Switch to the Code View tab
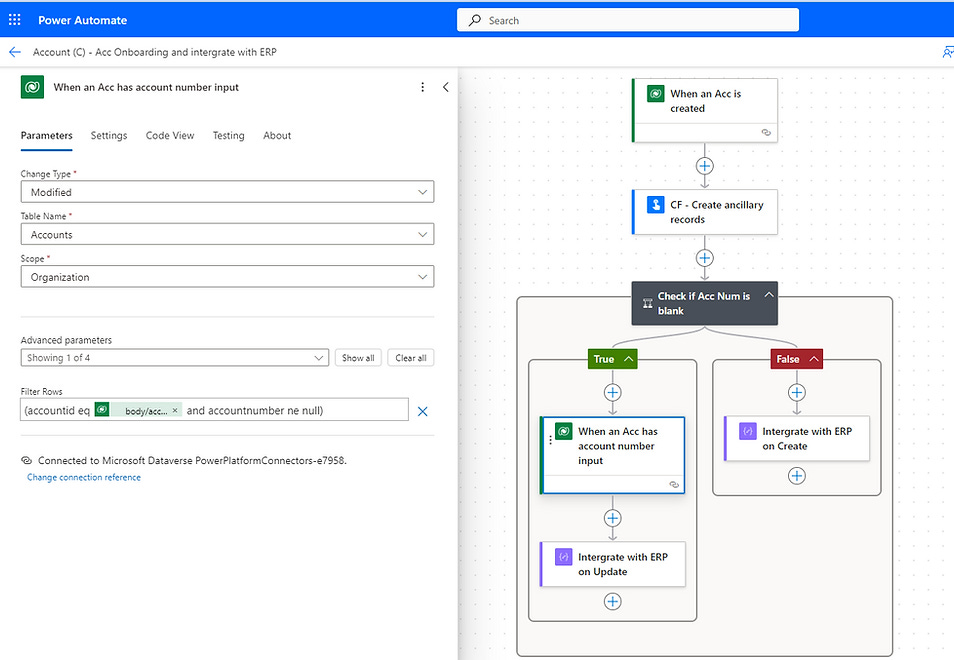The image size is (954, 660). pos(170,136)
